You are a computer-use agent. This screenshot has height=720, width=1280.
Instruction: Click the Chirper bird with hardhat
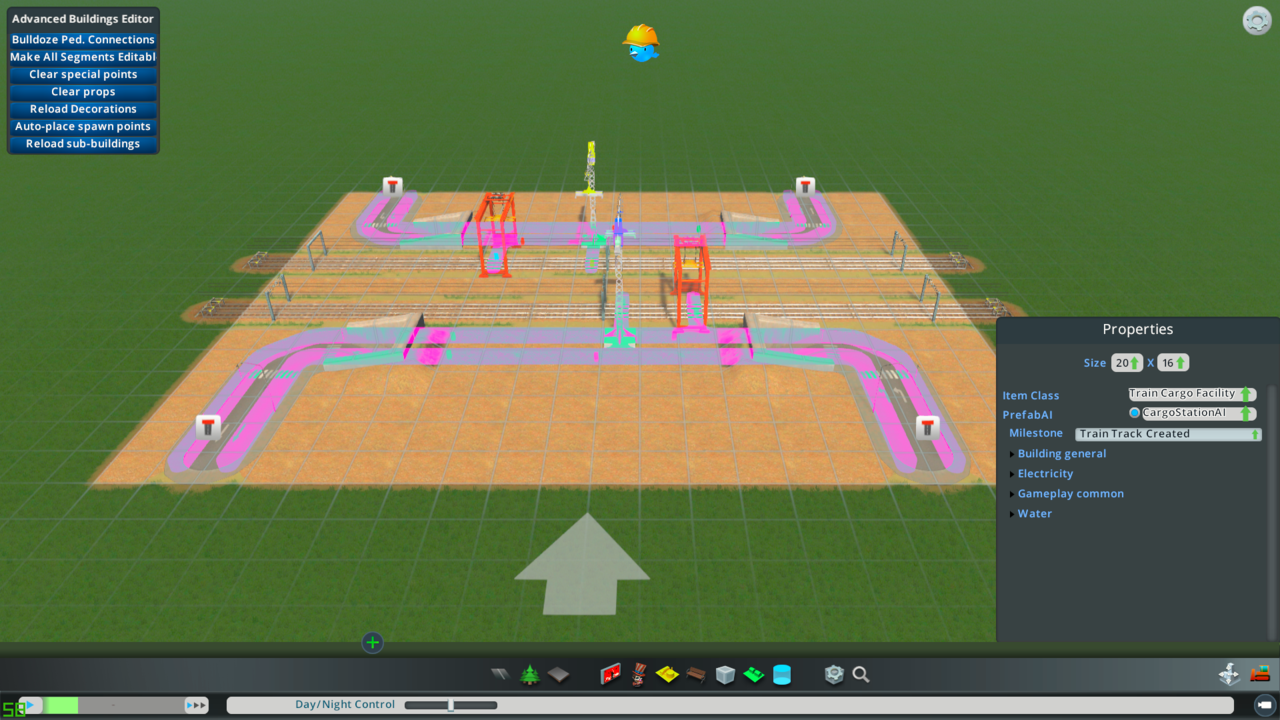pyautogui.click(x=641, y=43)
